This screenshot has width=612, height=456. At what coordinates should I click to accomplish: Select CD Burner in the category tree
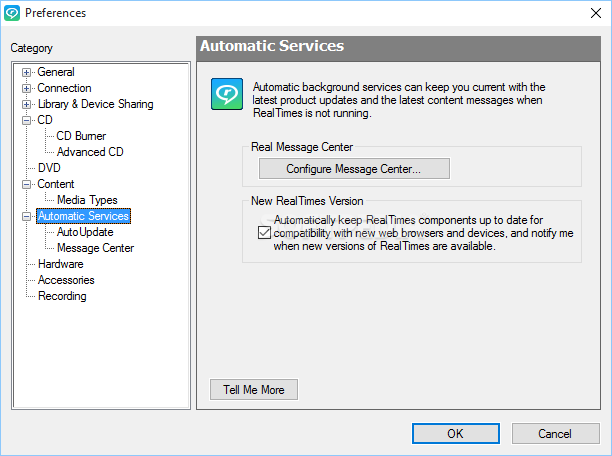coord(81,136)
